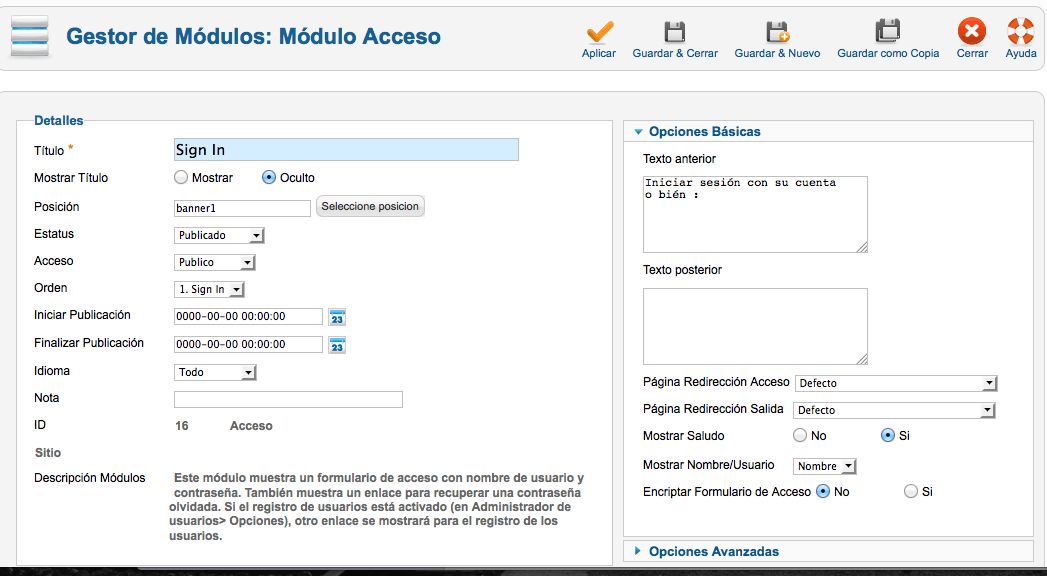Open calendar for Iniciar Publicación
This screenshot has height=576, width=1047.
tap(337, 317)
